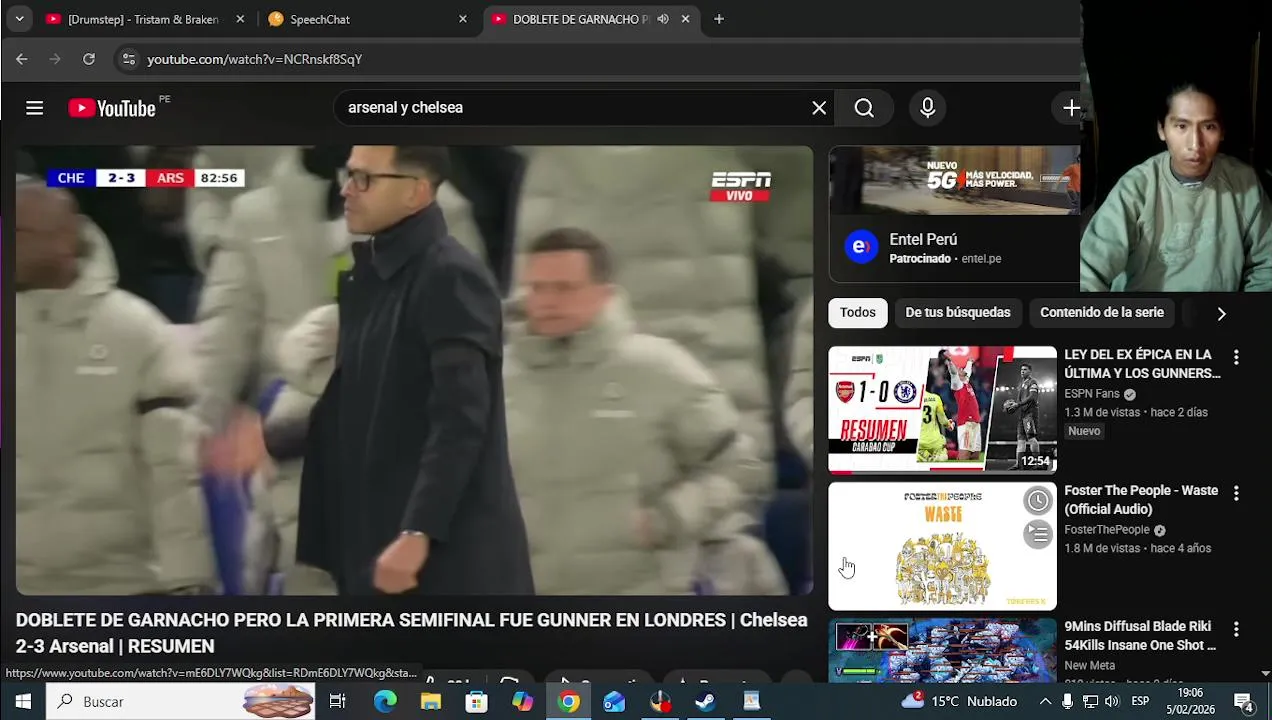Add Waste video to the queue
The image size is (1272, 720).
point(1038,535)
